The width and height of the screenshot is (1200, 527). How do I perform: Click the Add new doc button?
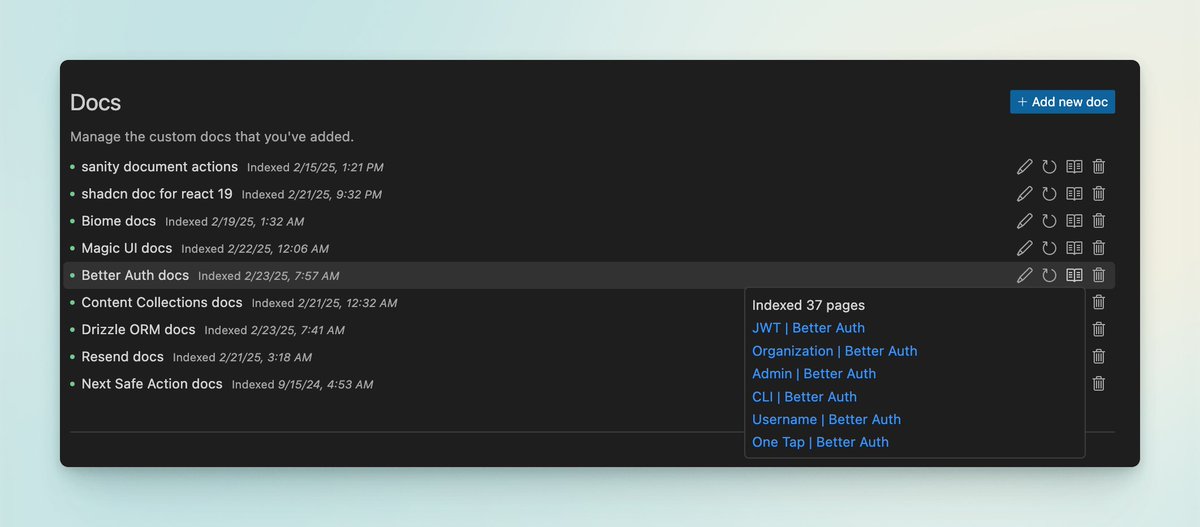tap(1062, 102)
